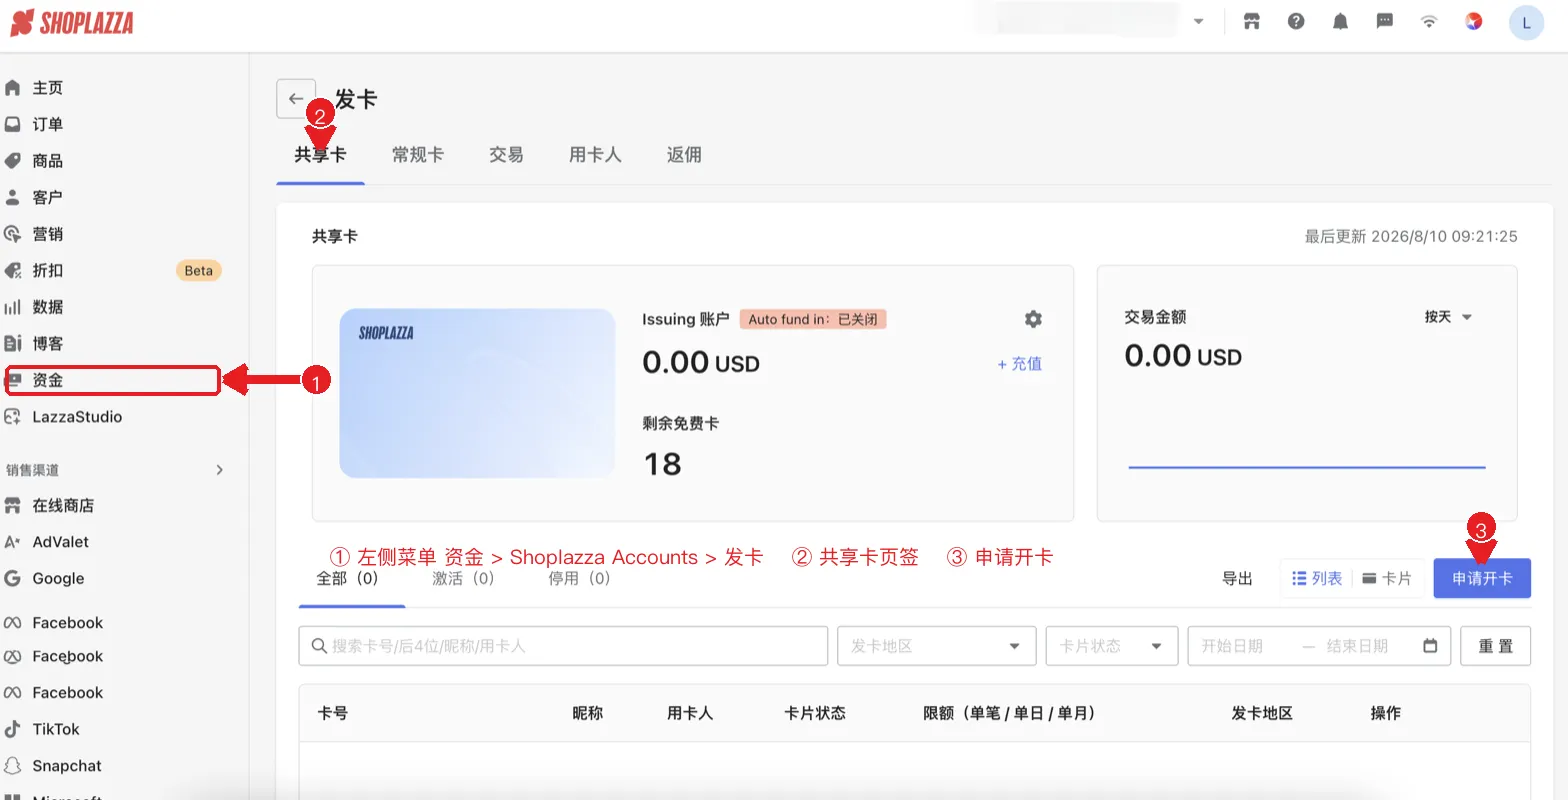Open 资金 in the left menu

point(112,380)
